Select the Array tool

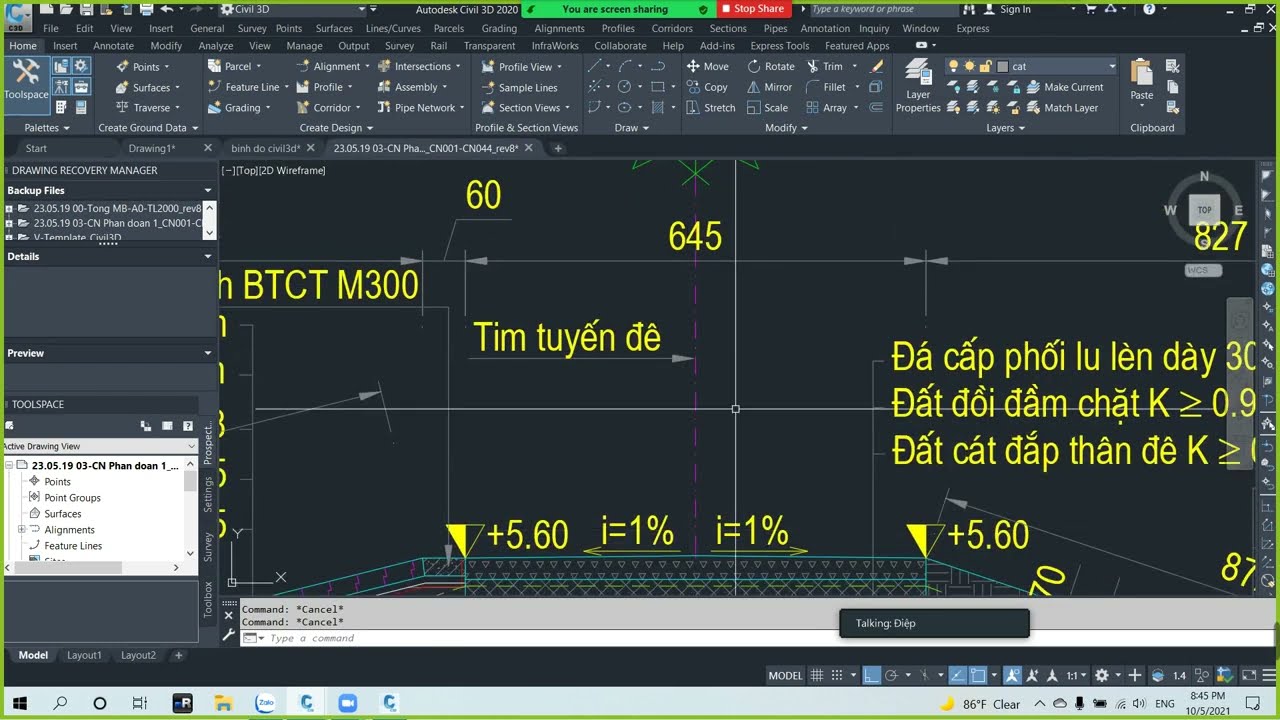pos(826,108)
